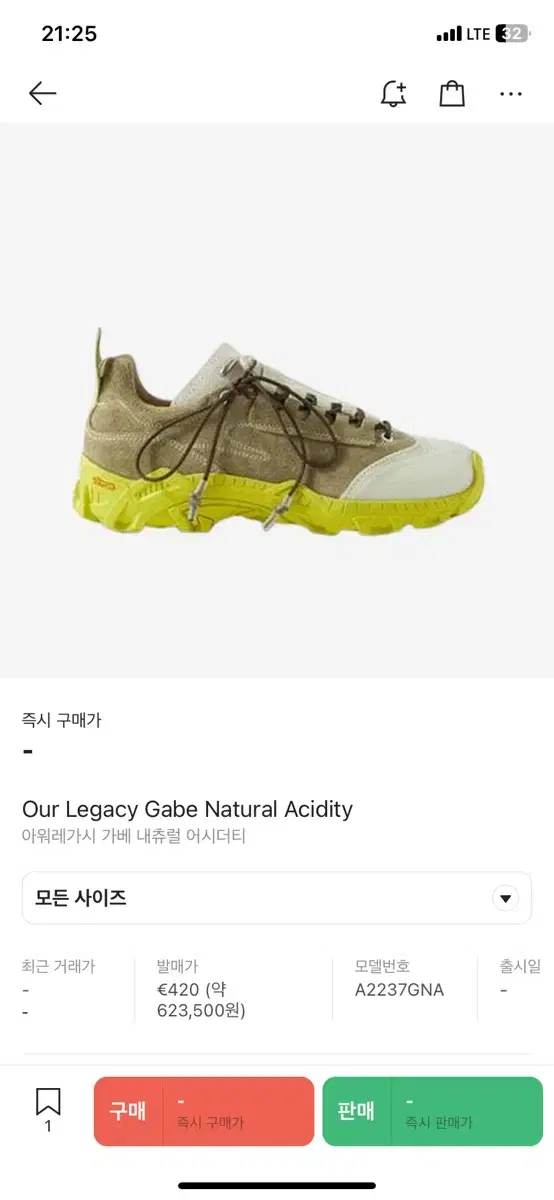Open the shopping bag icon
This screenshot has height=1200, width=554.
click(x=452, y=94)
